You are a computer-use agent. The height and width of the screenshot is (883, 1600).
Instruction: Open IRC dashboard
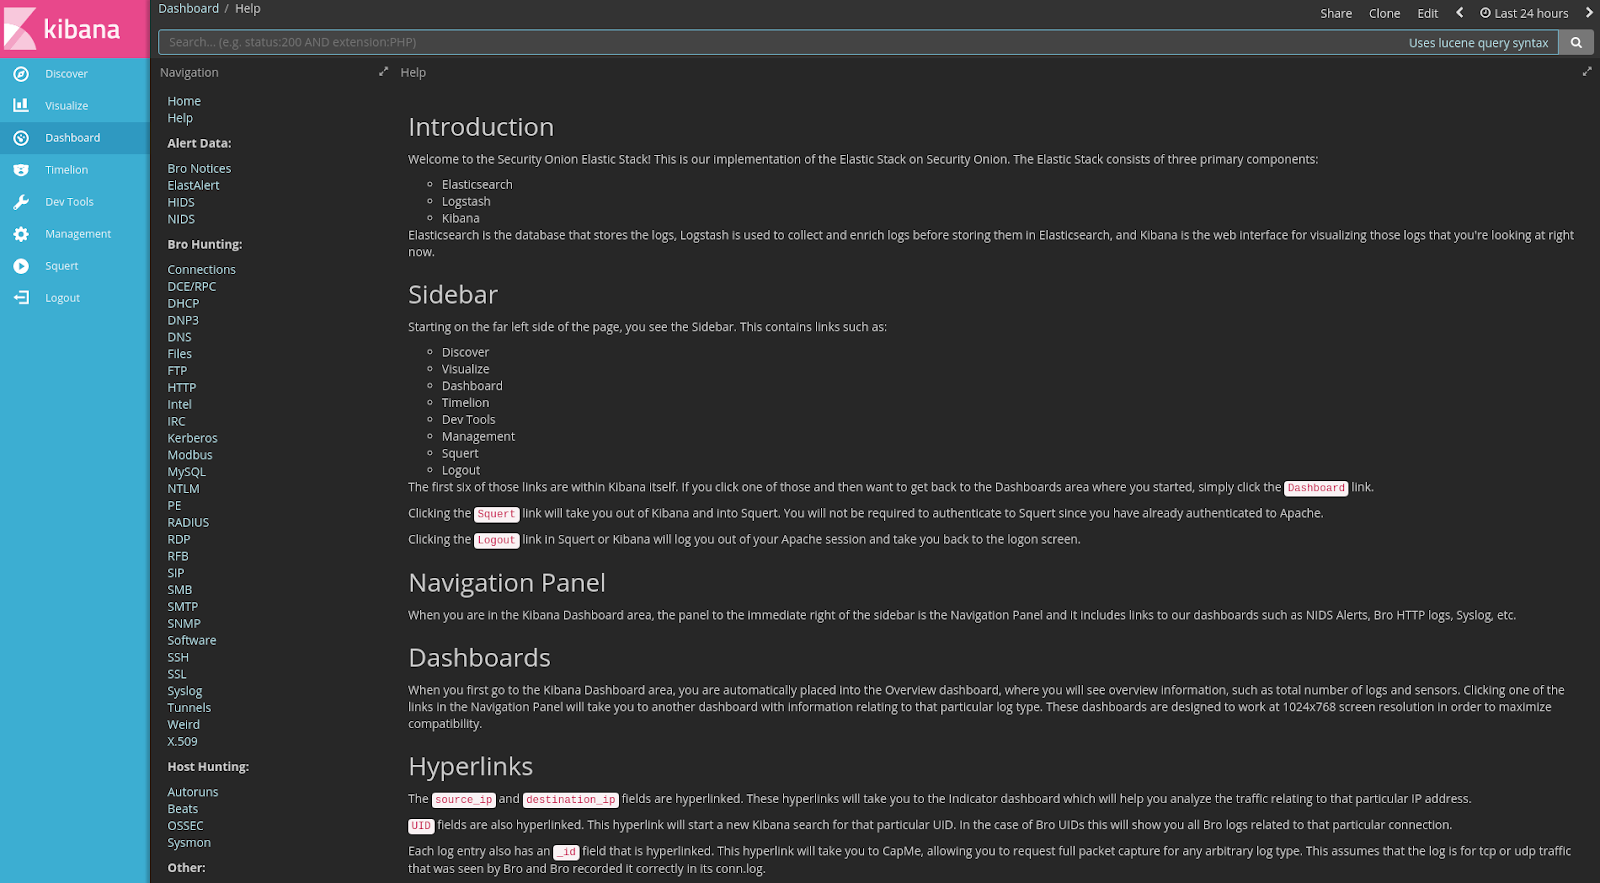tap(176, 422)
